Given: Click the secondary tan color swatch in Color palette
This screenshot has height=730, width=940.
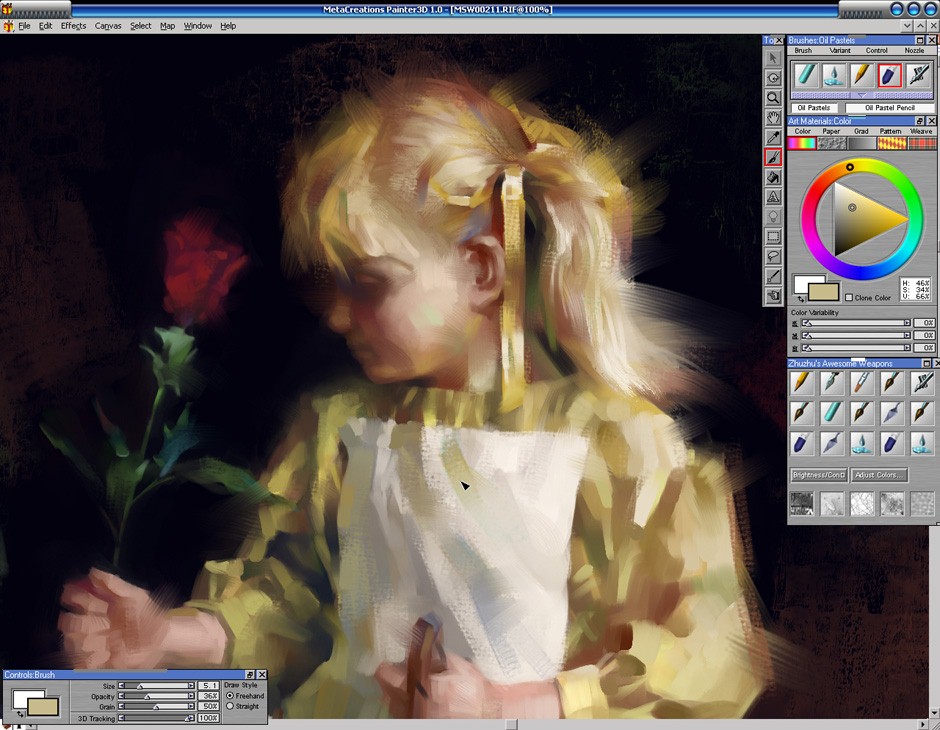Looking at the screenshot, I should coord(824,292).
